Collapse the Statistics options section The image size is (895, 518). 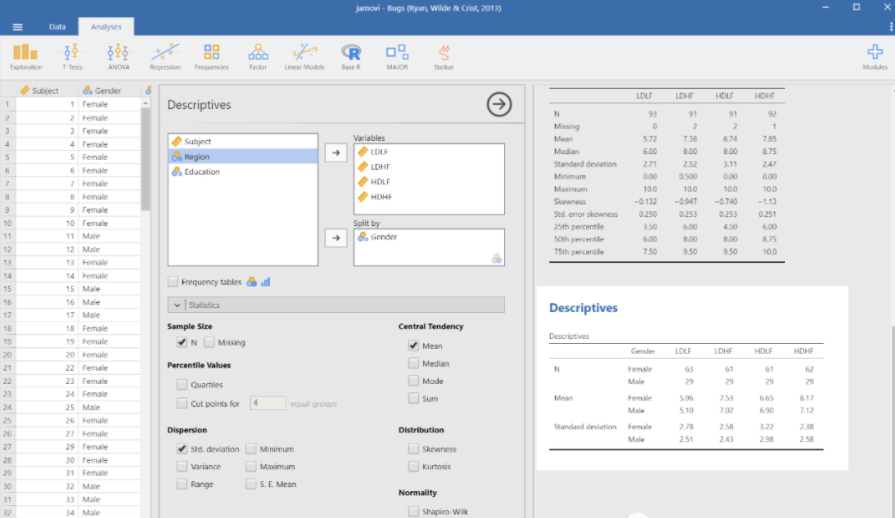pyautogui.click(x=177, y=305)
